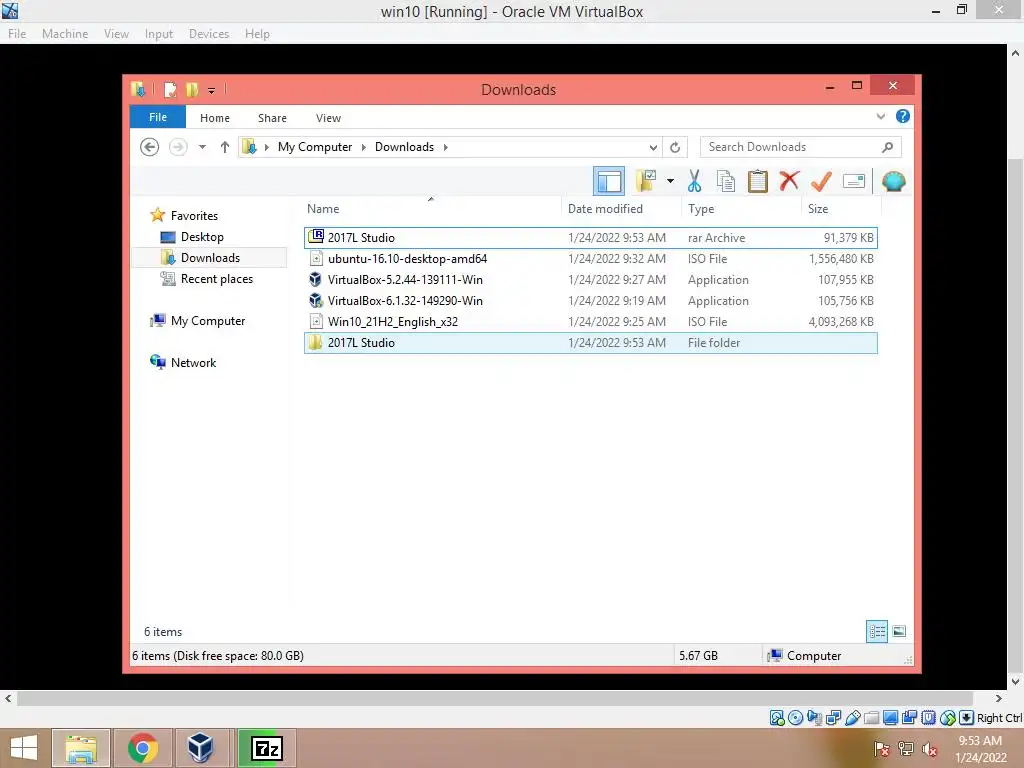Viewport: 1024px width, 768px height.
Task: Select the VirtualBox-6.1.32-149290-Win application
Action: click(x=590, y=300)
